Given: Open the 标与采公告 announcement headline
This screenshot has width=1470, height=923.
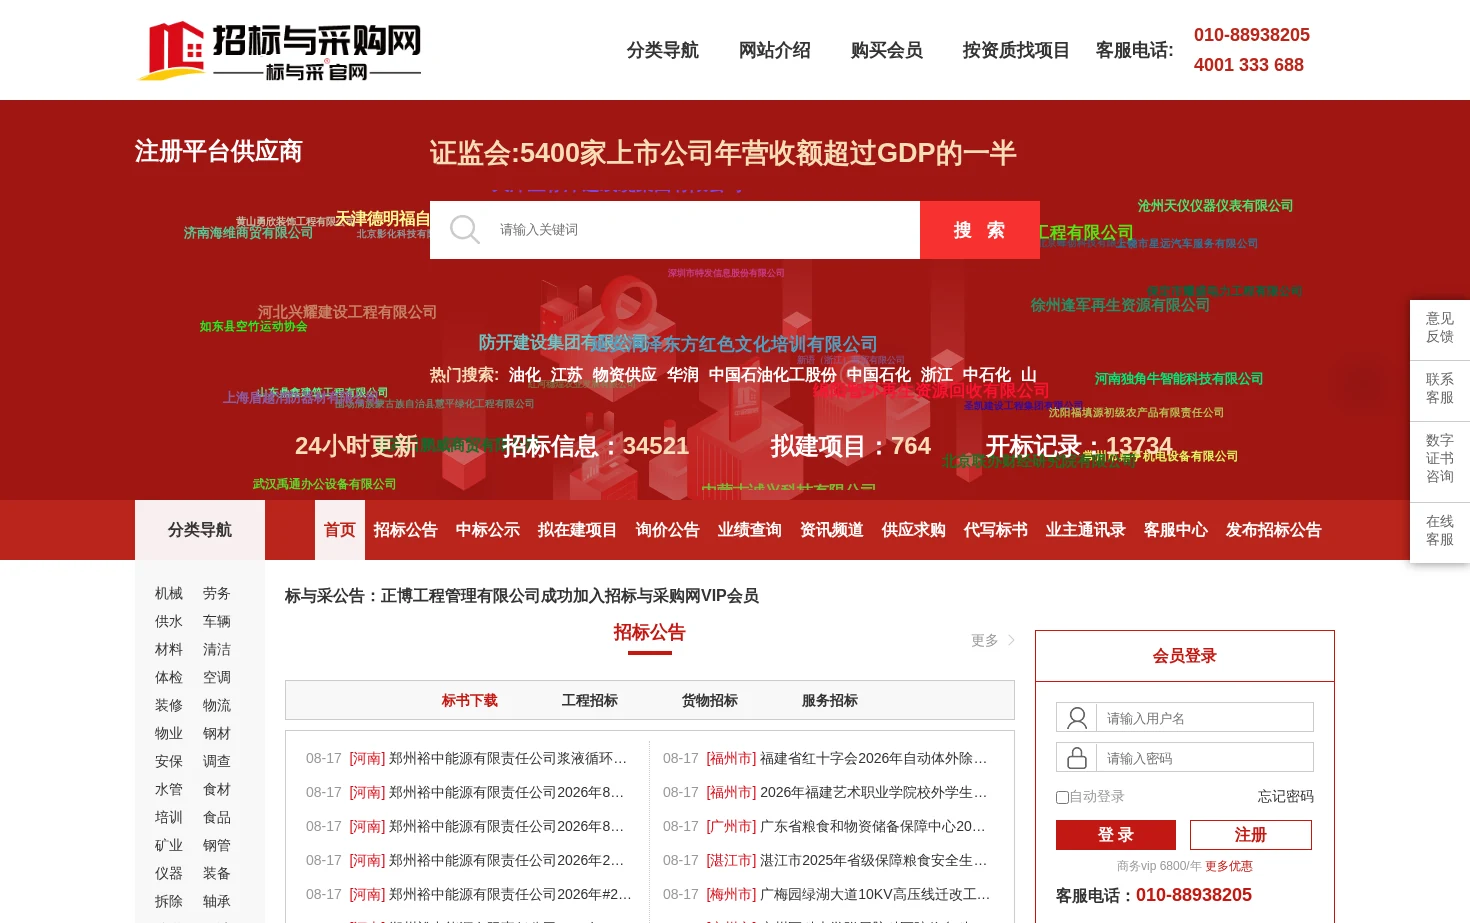Looking at the screenshot, I should click(522, 596).
